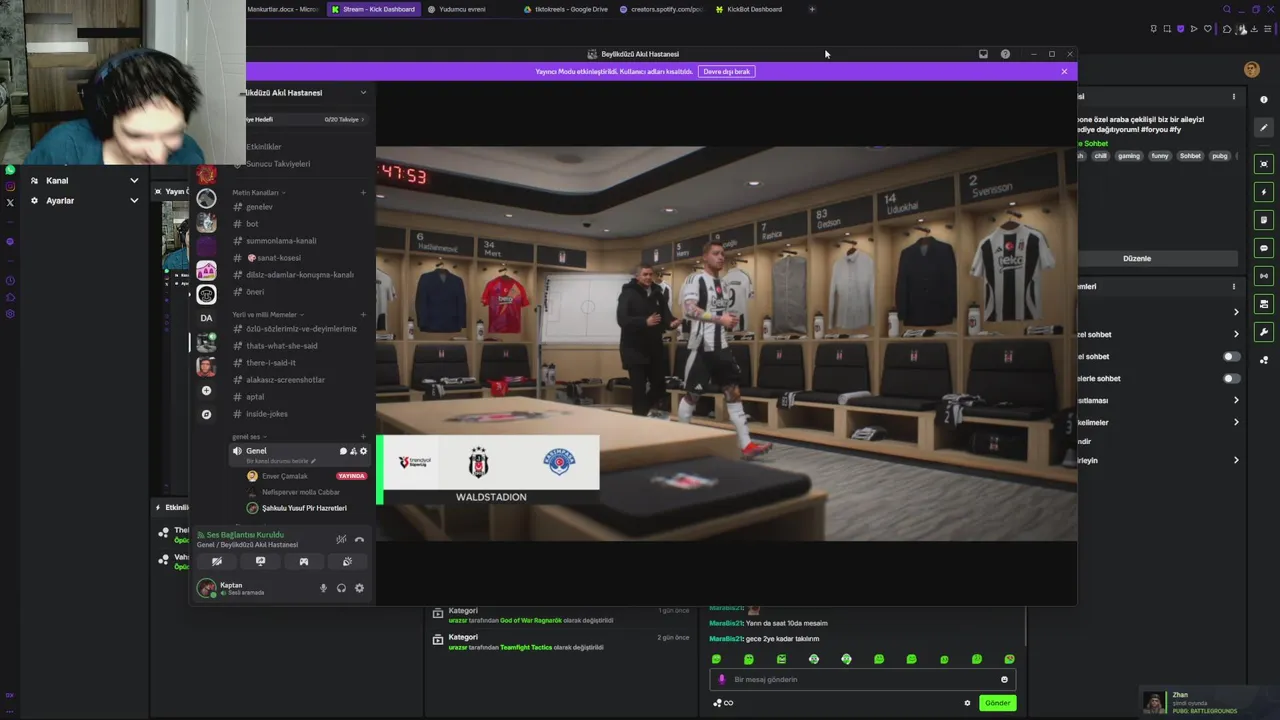Click gaming tag chip
Viewport: 1280px width, 720px height.
tap(1129, 156)
